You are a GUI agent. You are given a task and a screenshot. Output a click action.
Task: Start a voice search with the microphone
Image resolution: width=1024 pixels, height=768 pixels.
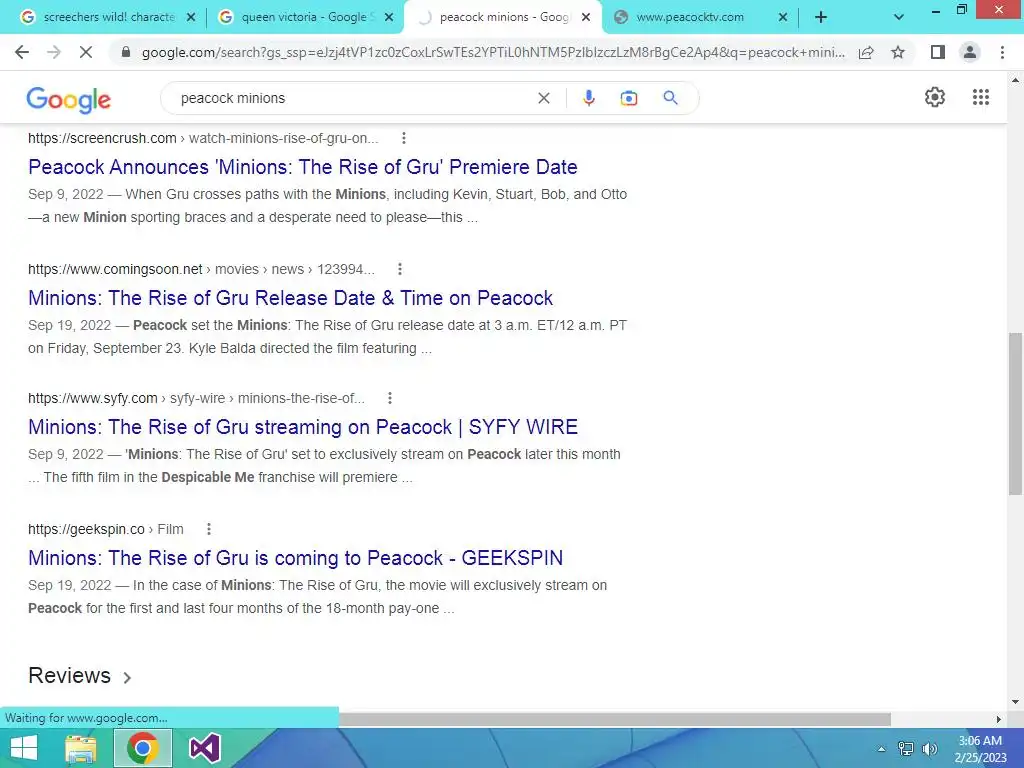(588, 98)
